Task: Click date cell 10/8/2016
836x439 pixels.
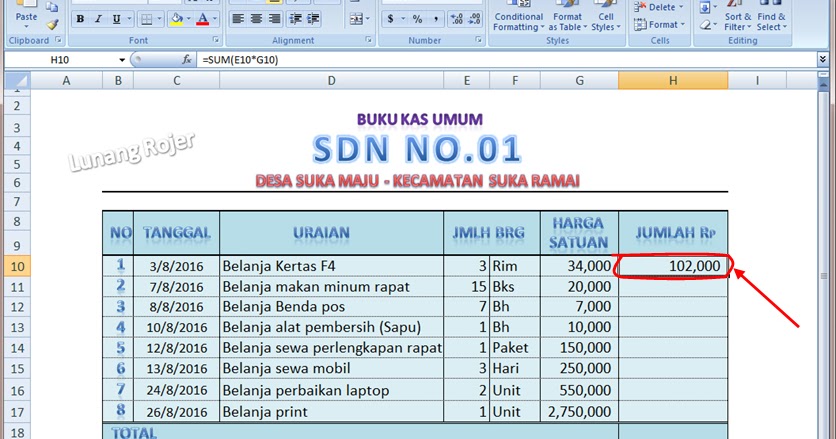Action: [176, 327]
